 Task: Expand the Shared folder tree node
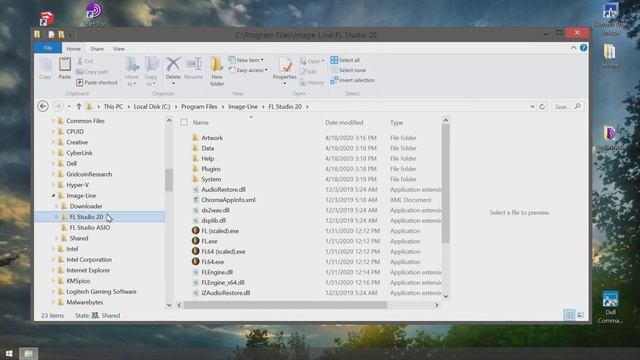coord(57,238)
